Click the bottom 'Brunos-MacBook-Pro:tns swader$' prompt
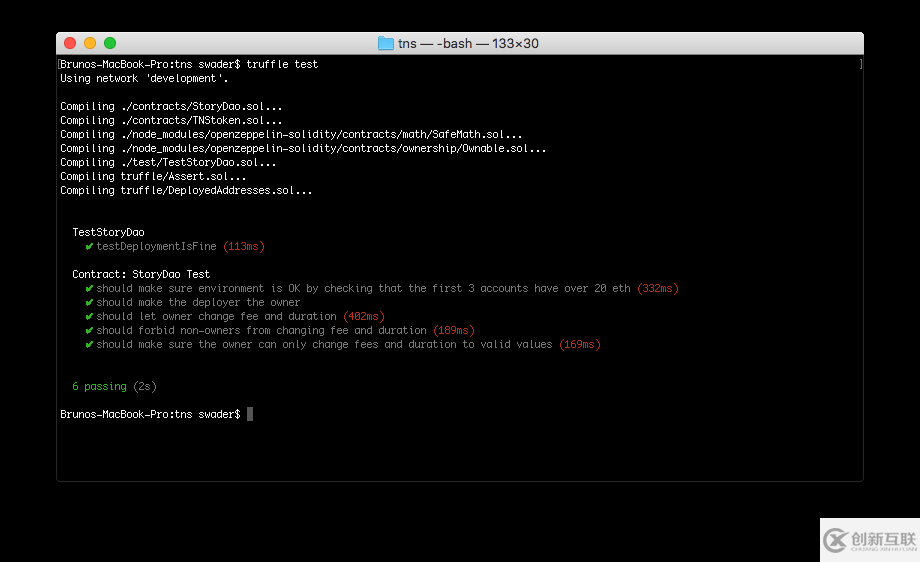920x562 pixels. (x=150, y=415)
